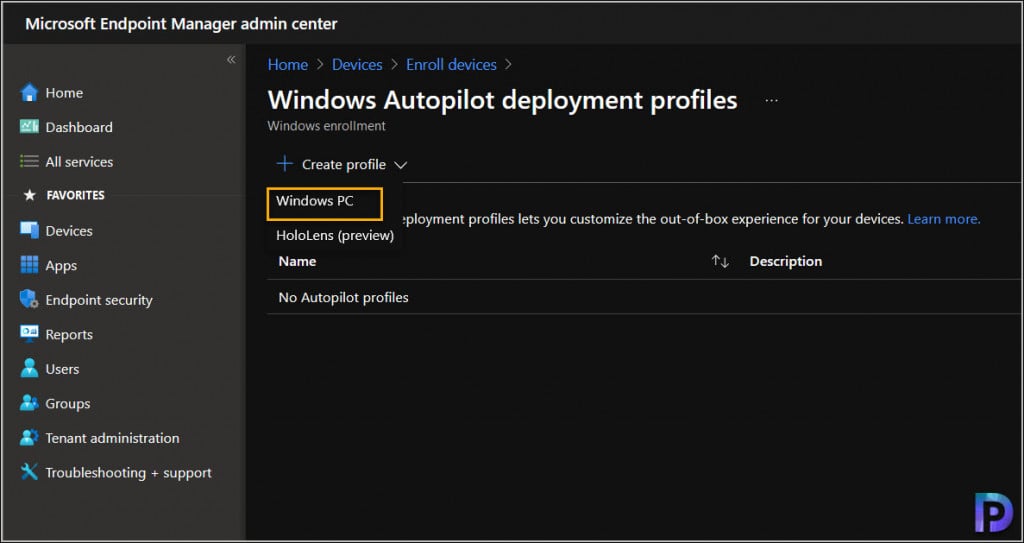Sort the Name column using arrows icon

[x=720, y=261]
